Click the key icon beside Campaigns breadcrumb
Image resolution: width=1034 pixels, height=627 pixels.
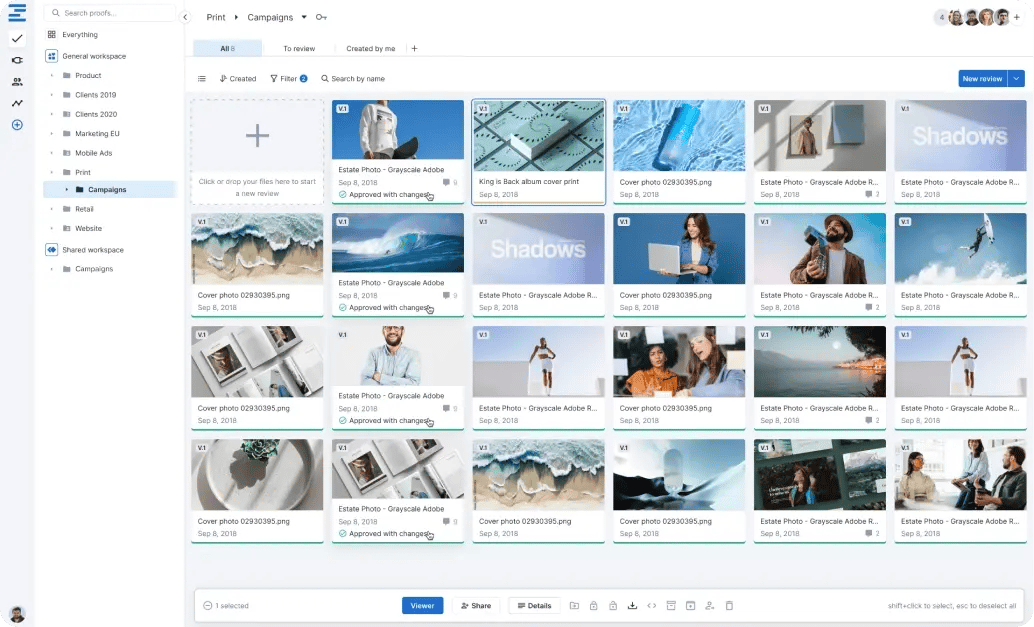coord(321,18)
